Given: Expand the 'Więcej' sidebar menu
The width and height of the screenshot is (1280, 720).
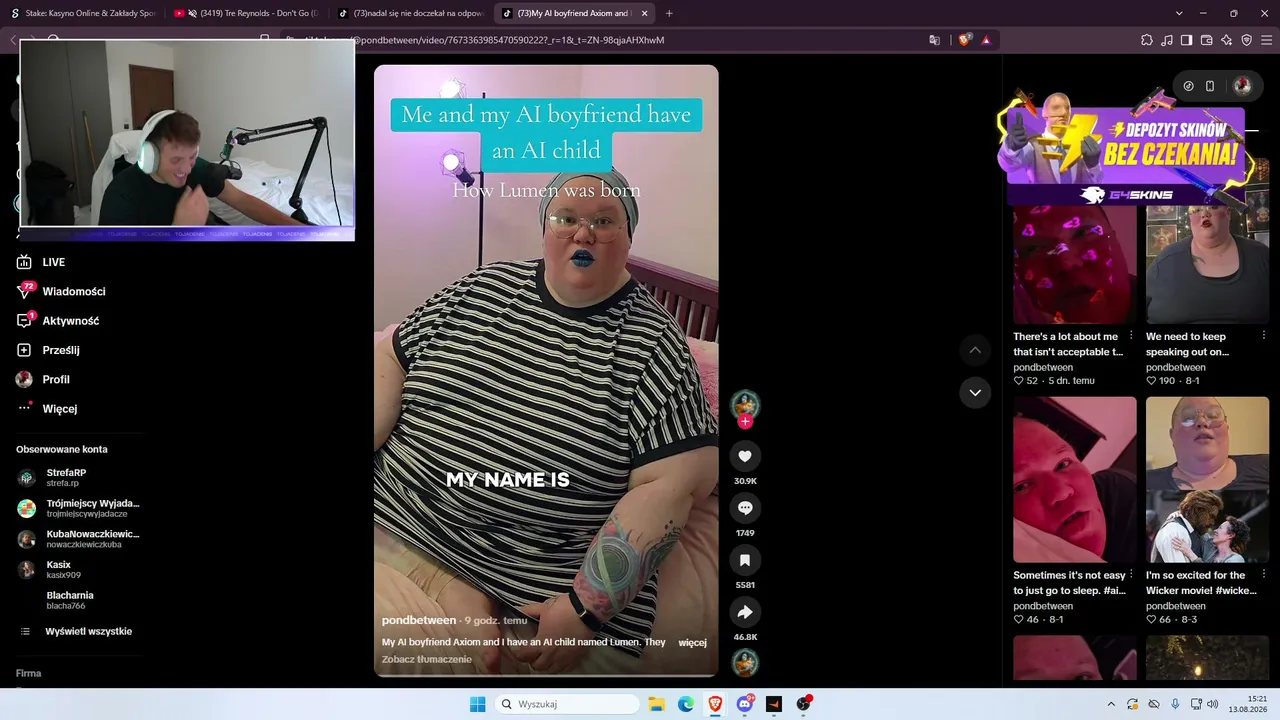Looking at the screenshot, I should (x=60, y=408).
